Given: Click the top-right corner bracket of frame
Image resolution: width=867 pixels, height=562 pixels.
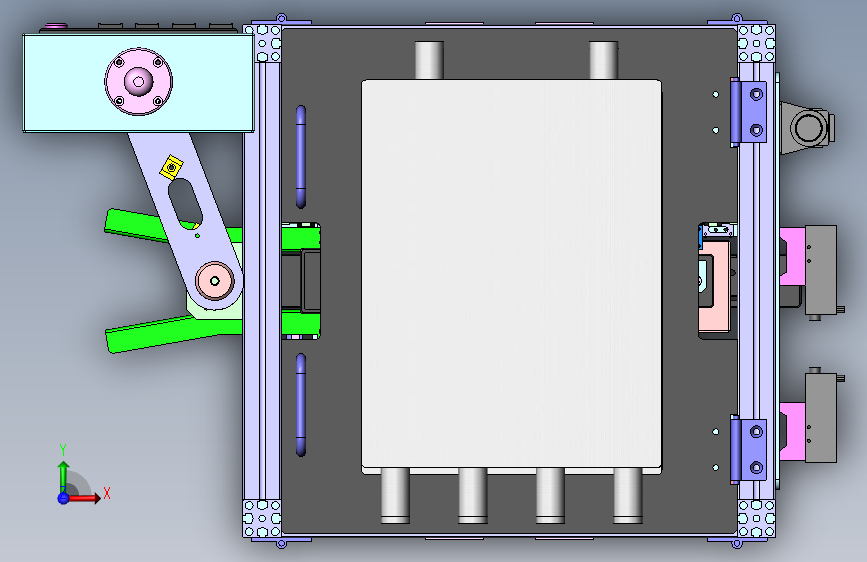Looking at the screenshot, I should pyautogui.click(x=756, y=43).
